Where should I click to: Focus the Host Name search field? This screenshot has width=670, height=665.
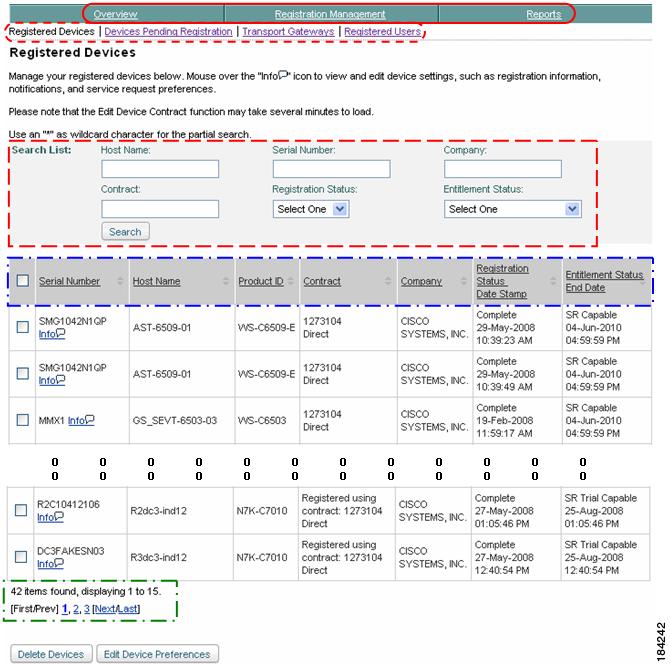click(160, 169)
